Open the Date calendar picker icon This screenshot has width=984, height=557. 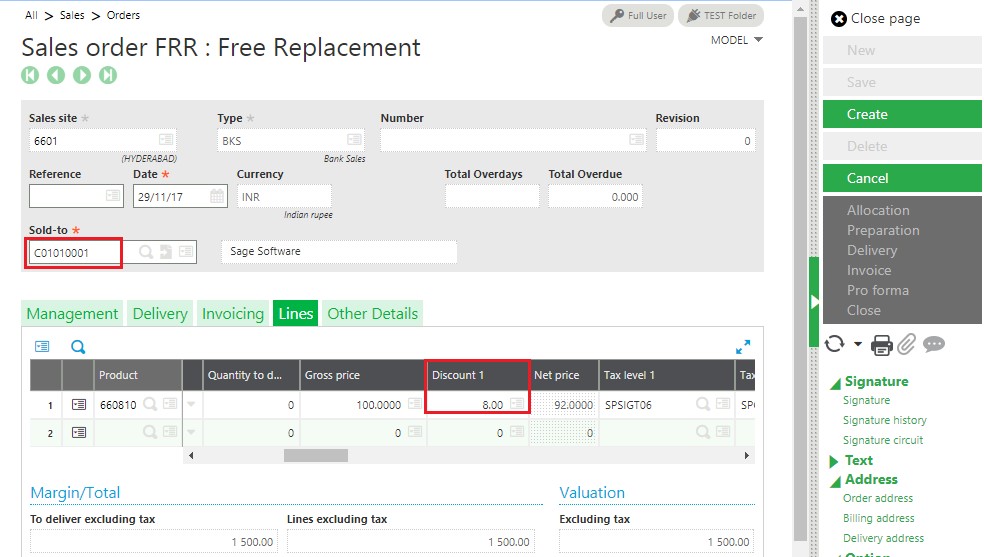click(217, 197)
